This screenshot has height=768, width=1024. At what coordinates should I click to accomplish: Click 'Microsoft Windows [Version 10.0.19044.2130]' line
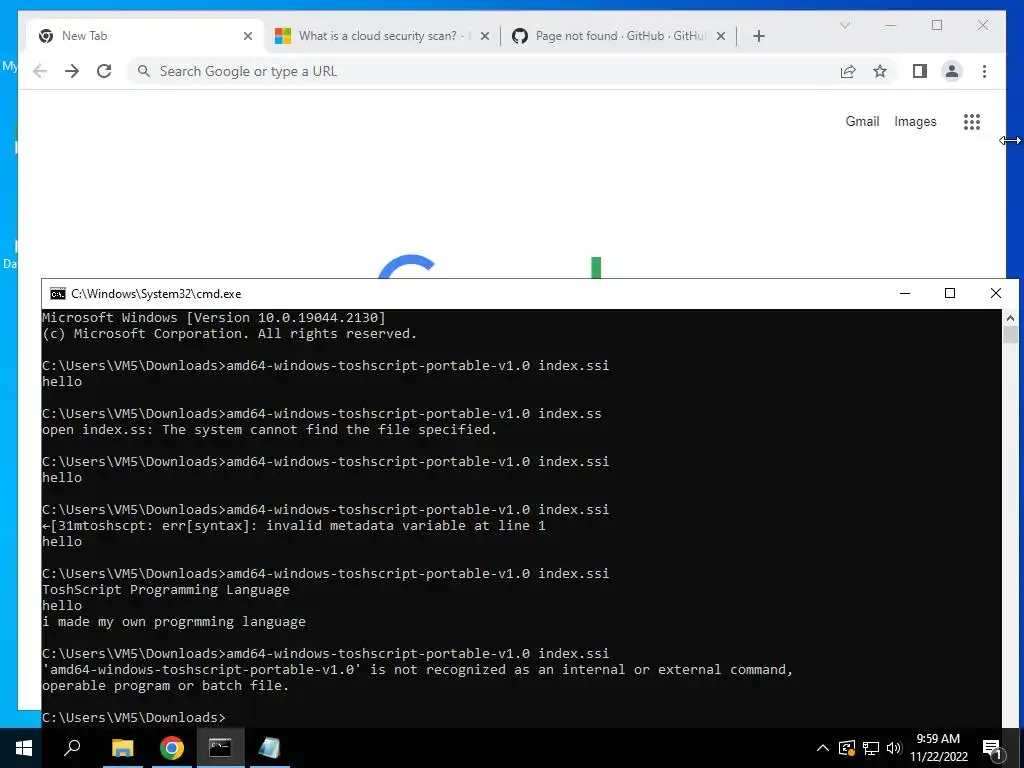click(x=214, y=317)
